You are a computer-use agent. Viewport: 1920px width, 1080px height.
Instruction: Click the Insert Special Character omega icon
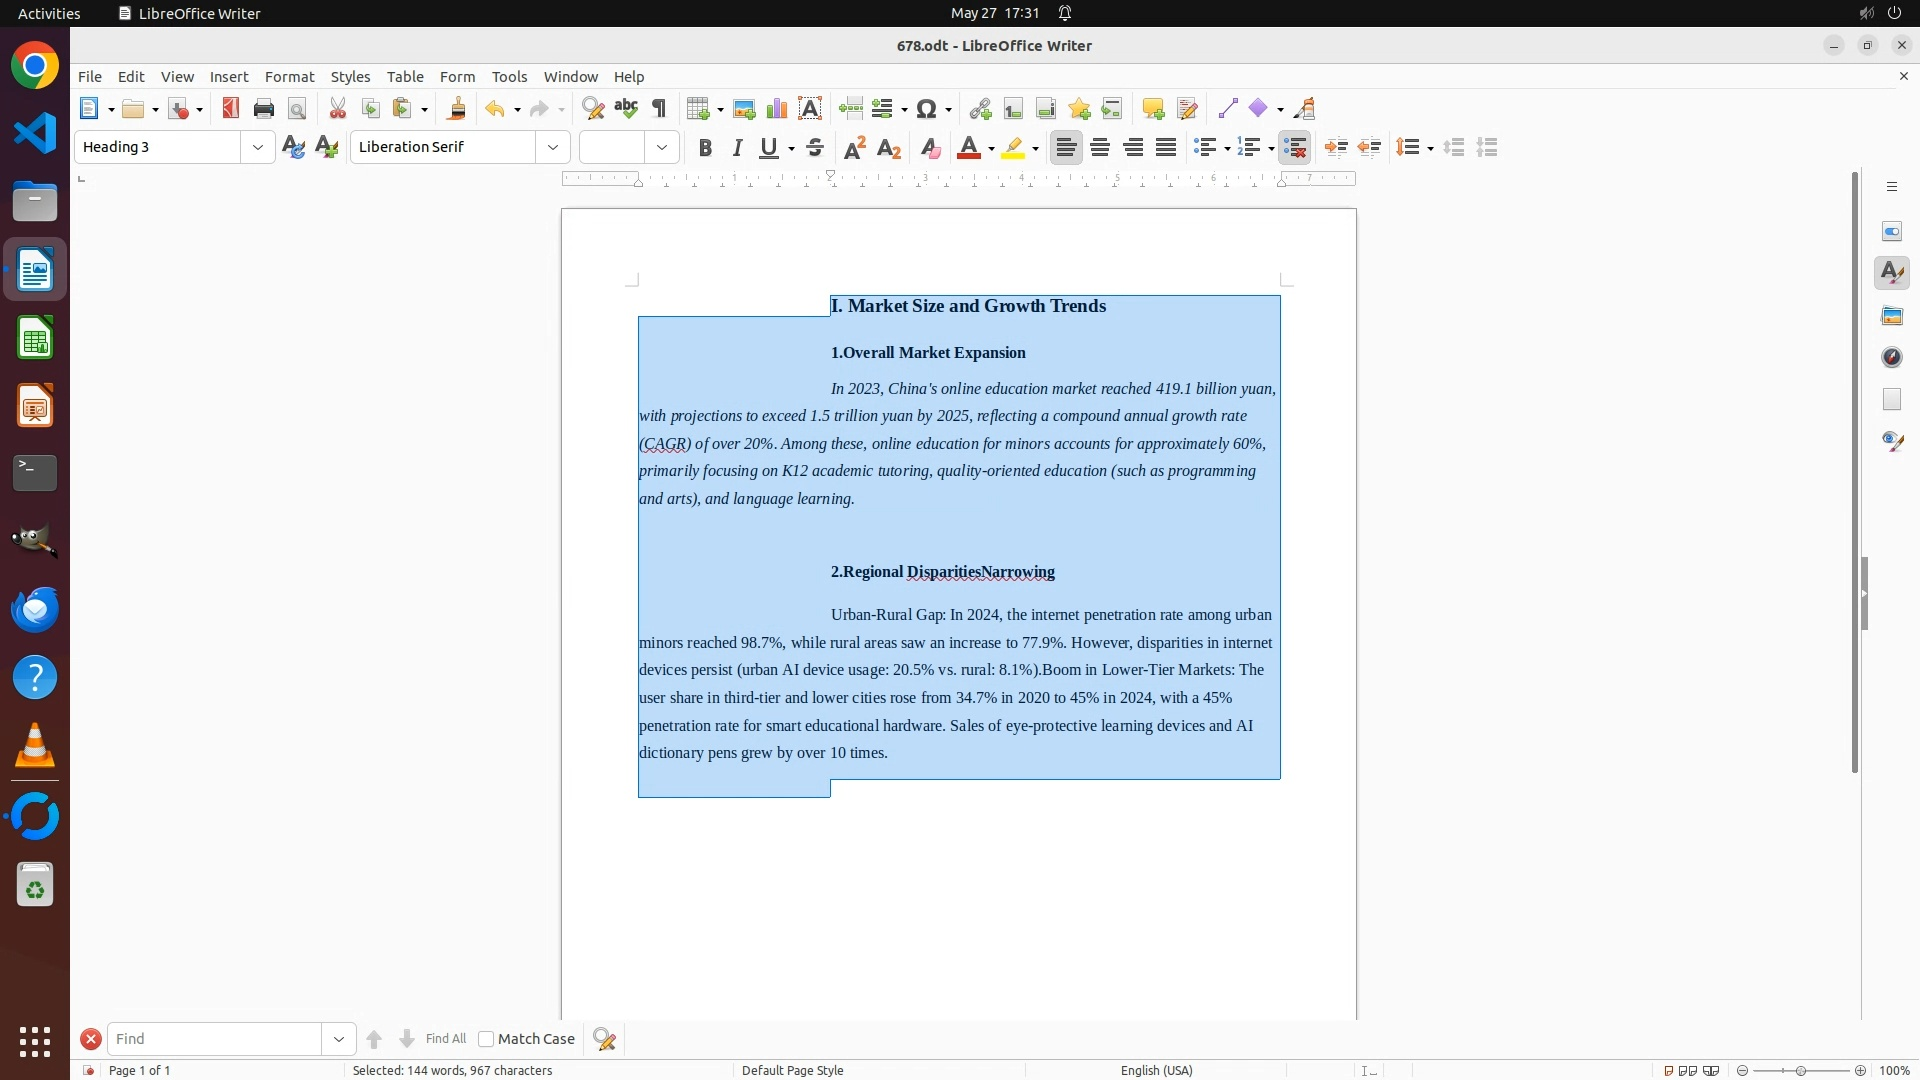click(927, 109)
